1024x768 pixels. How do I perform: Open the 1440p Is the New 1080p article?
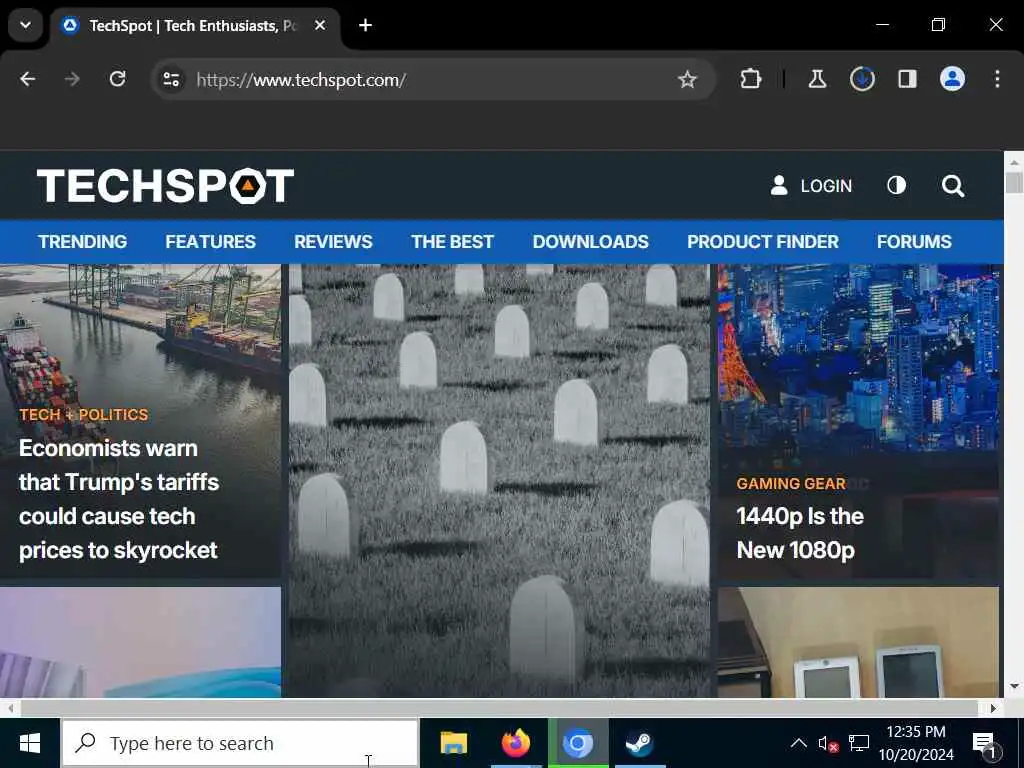tap(800, 533)
